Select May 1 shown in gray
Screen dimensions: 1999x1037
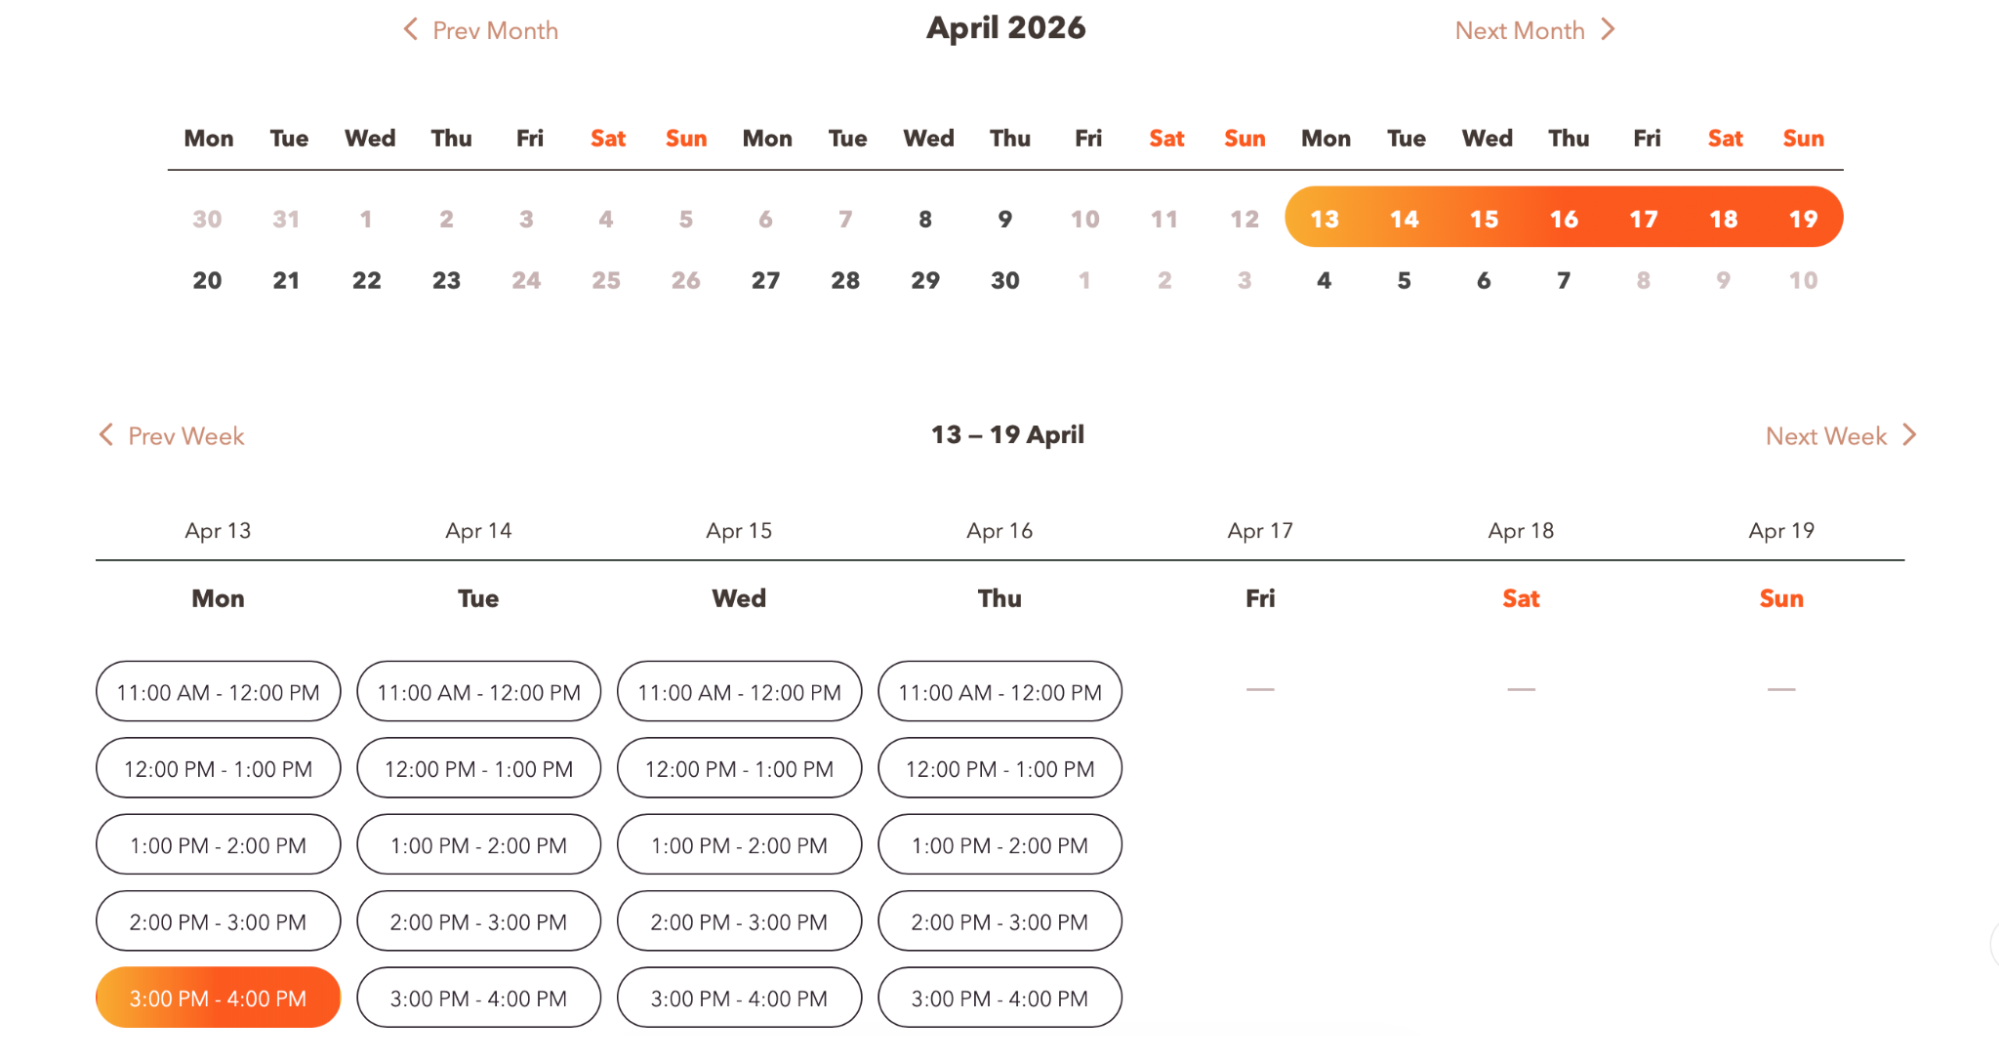click(x=1084, y=280)
